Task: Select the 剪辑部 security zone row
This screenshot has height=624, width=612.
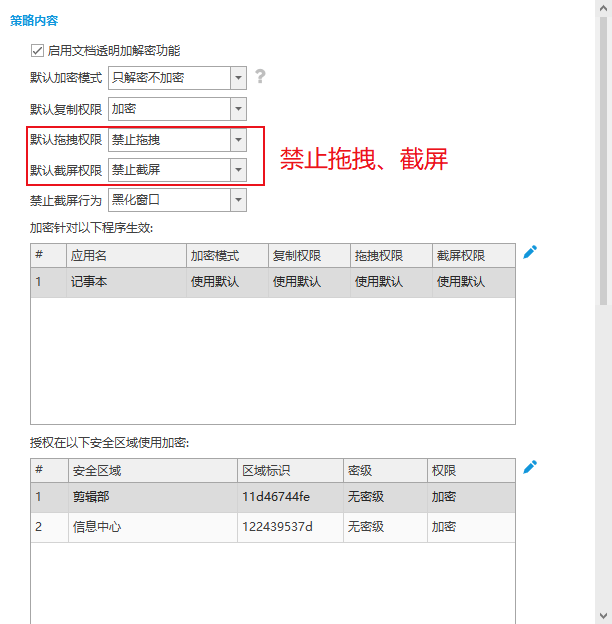Action: [272, 497]
